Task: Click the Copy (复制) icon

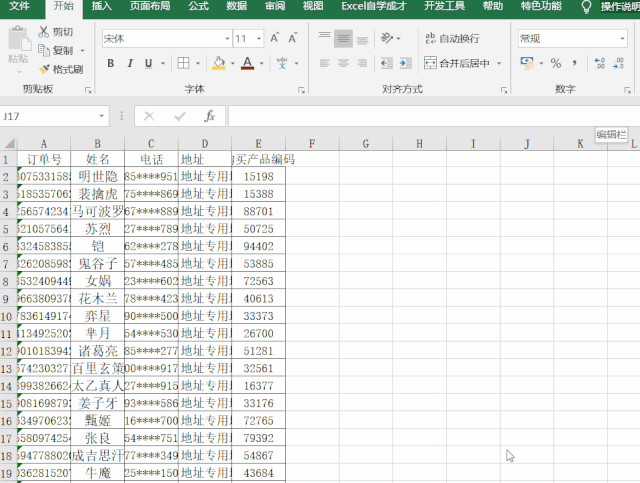Action: coord(44,50)
